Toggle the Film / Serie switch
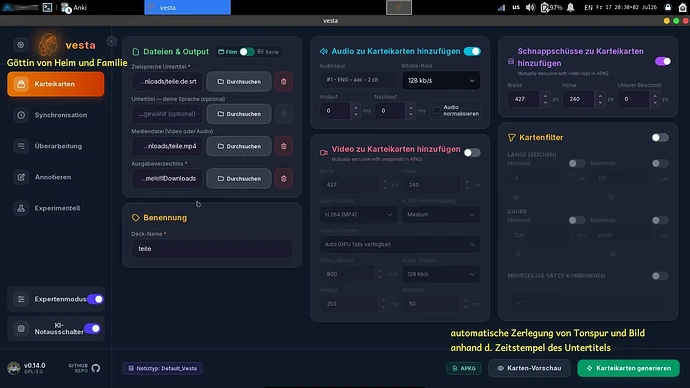 (246, 52)
